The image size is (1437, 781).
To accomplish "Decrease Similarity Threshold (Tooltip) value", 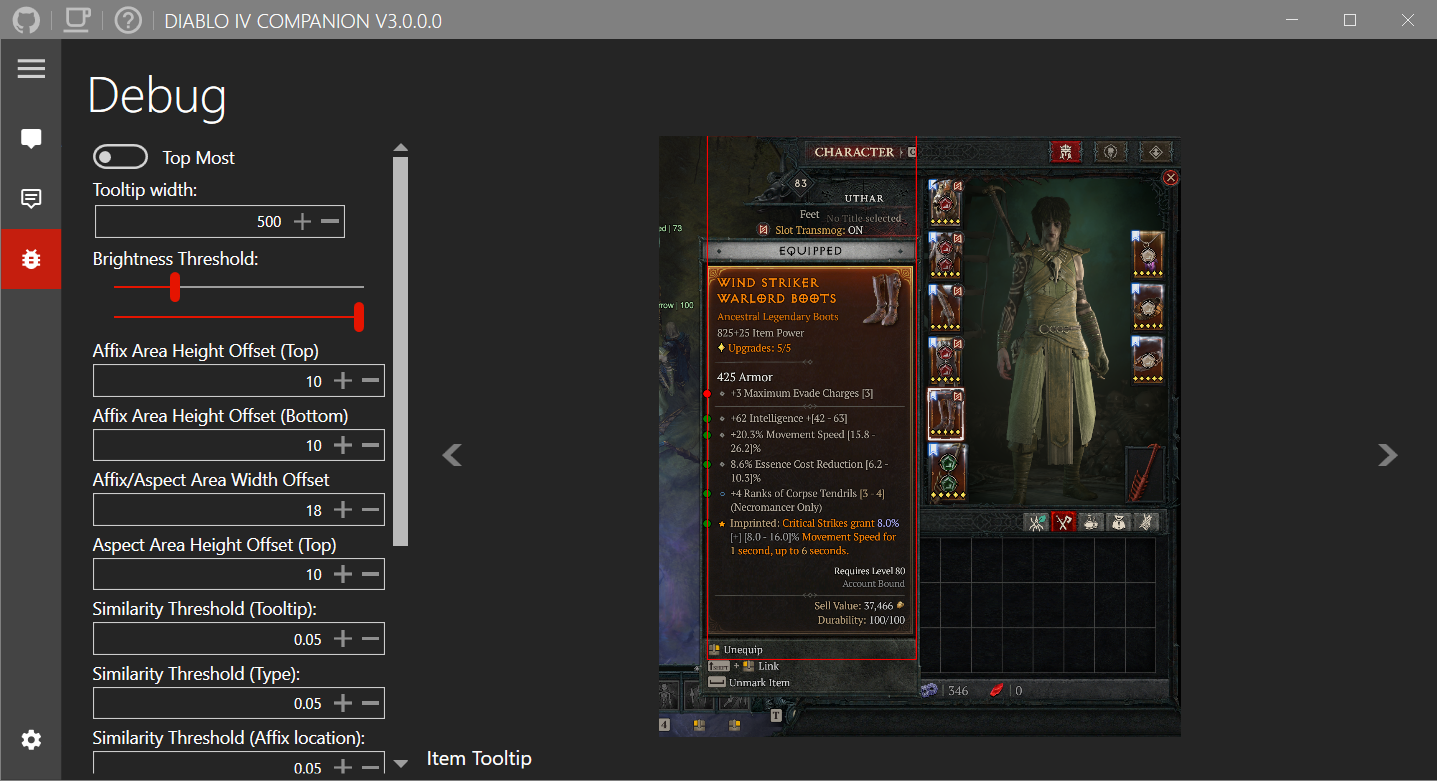I will 370,639.
